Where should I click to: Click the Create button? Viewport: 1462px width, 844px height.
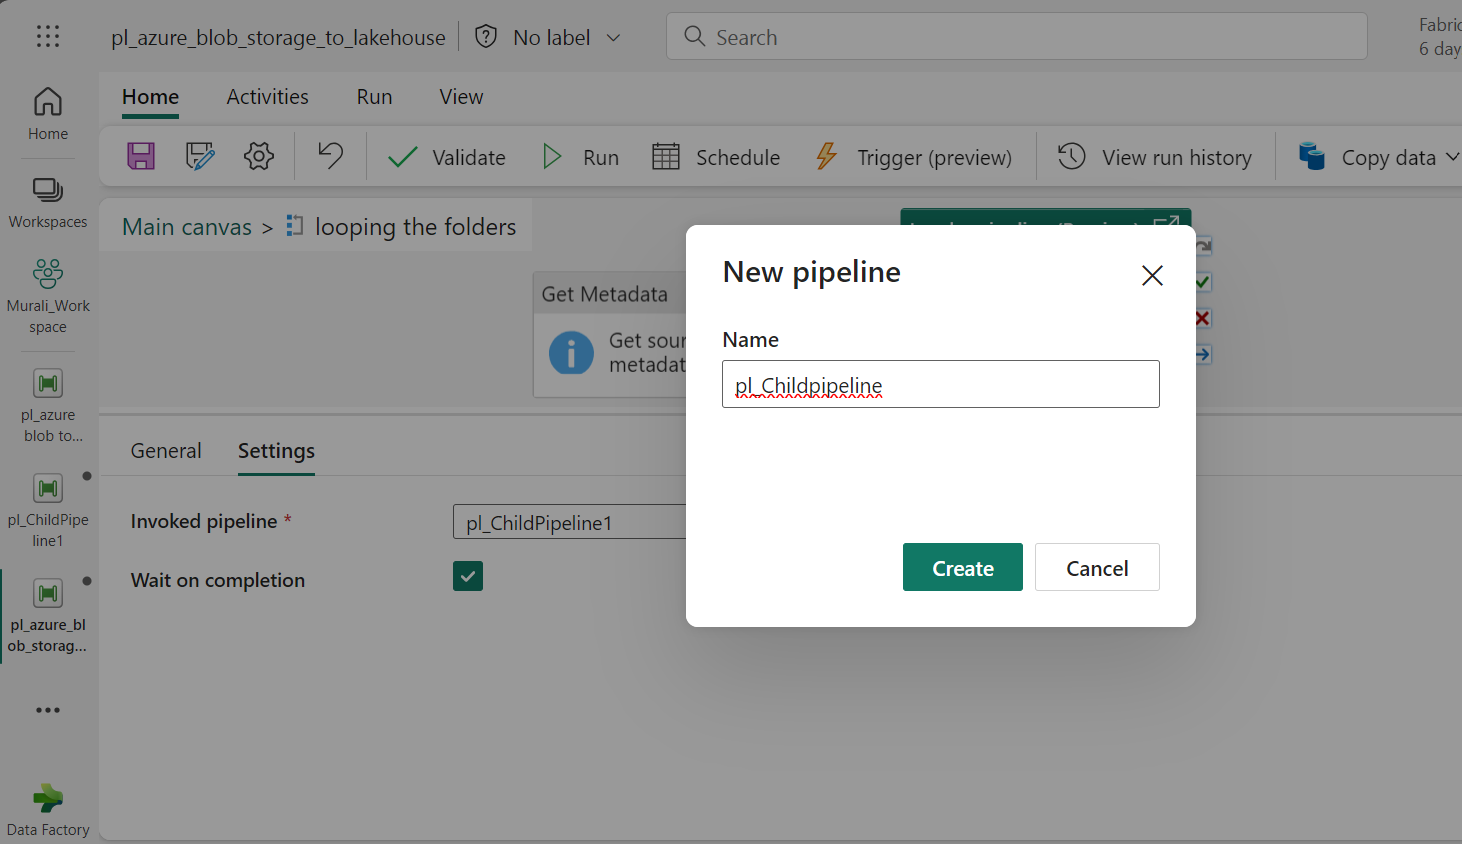pyautogui.click(x=962, y=567)
